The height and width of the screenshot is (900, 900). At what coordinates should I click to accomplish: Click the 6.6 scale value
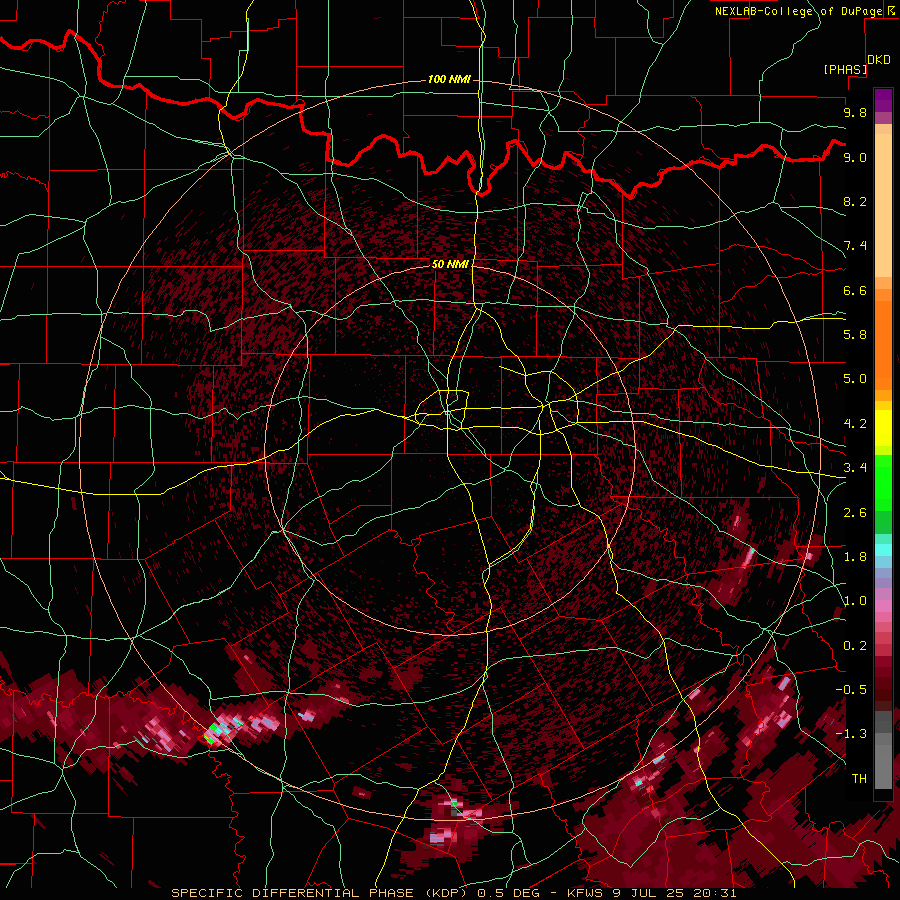(855, 290)
